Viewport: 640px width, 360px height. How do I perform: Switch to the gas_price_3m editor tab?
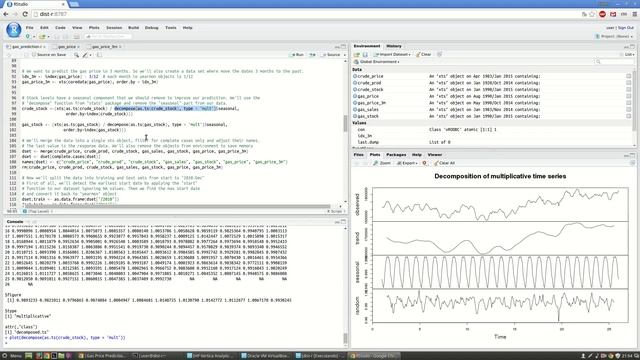pyautogui.click(x=104, y=47)
